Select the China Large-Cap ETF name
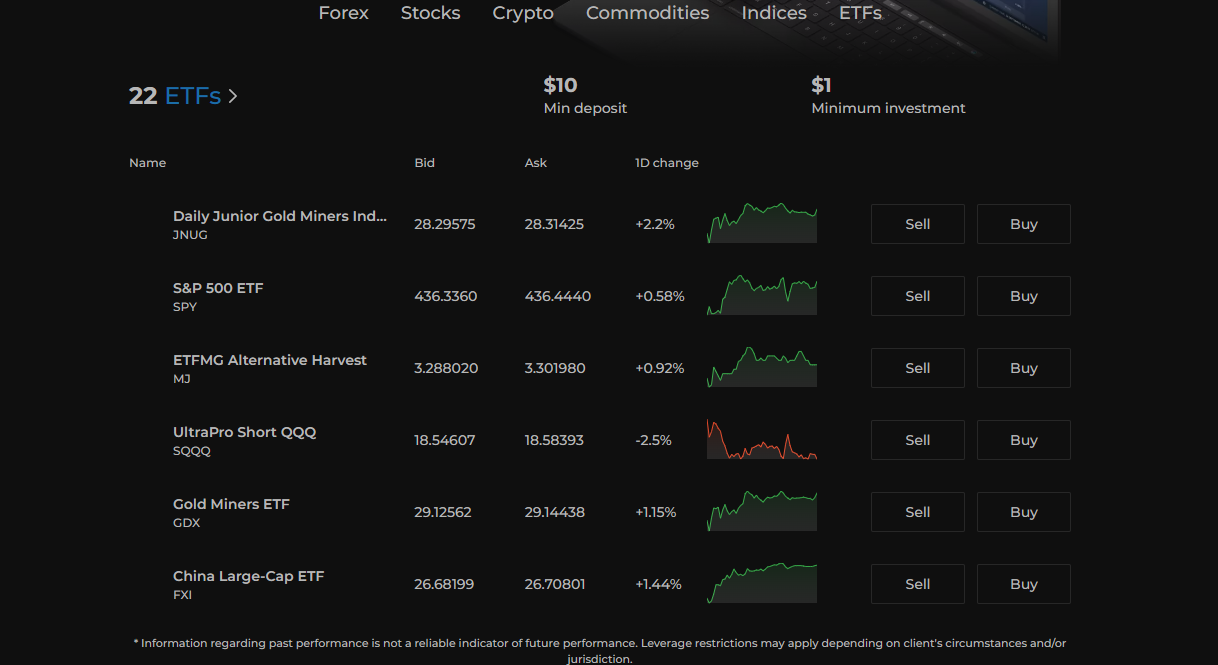Viewport: 1218px width, 665px height. [x=249, y=576]
